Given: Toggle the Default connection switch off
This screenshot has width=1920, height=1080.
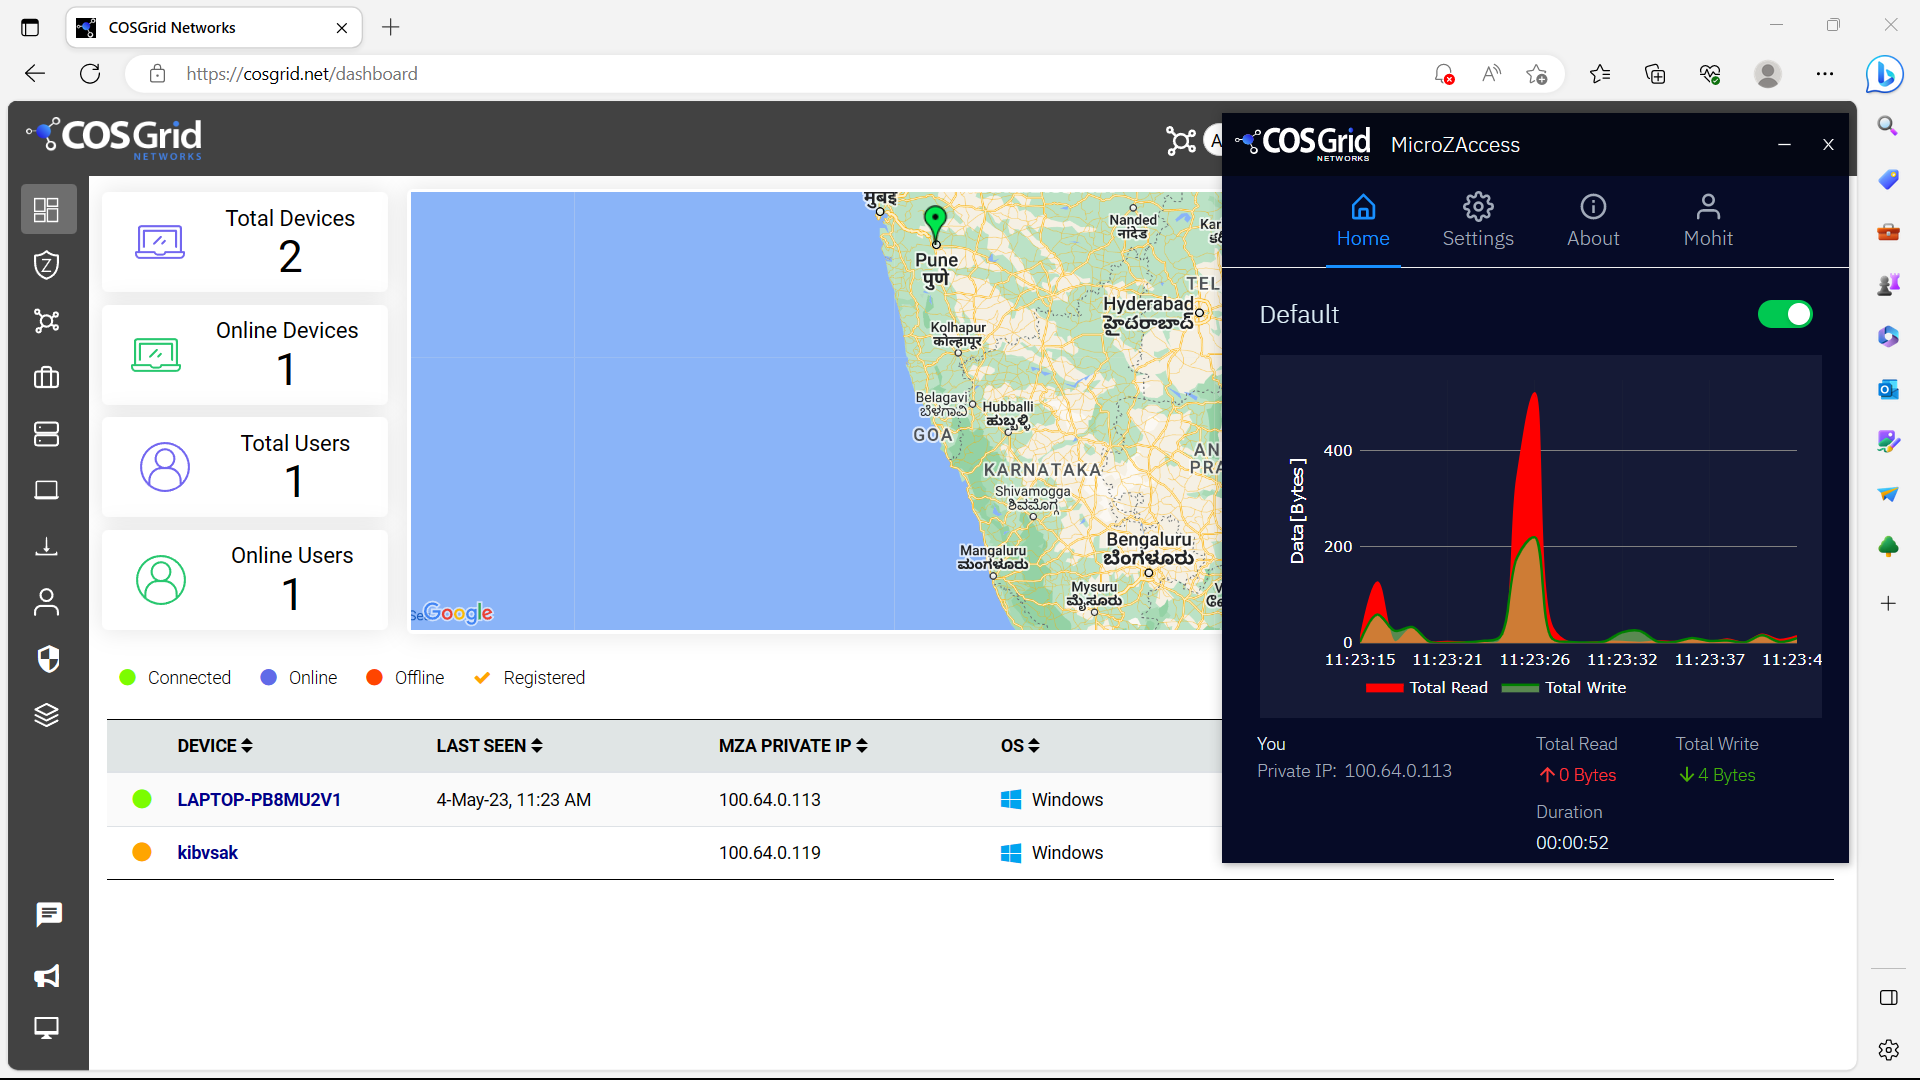Looking at the screenshot, I should tap(1784, 315).
